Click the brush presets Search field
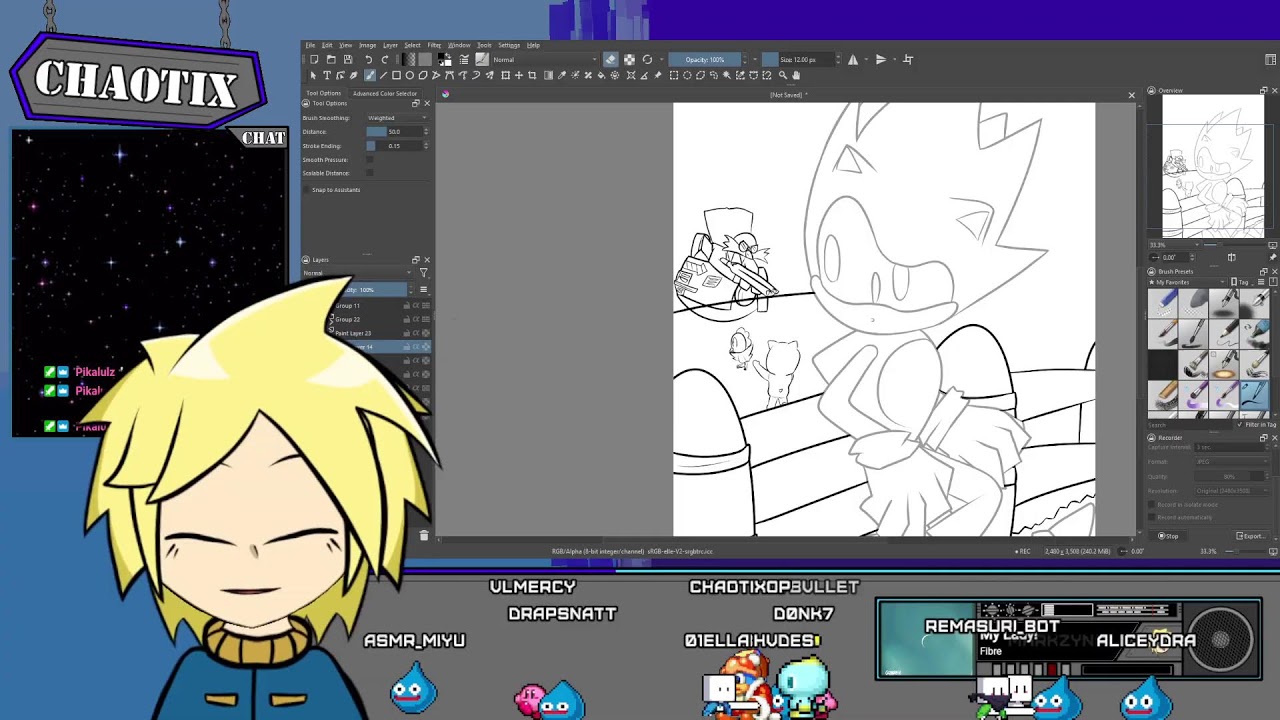This screenshot has height=720, width=1280. [x=1190, y=425]
